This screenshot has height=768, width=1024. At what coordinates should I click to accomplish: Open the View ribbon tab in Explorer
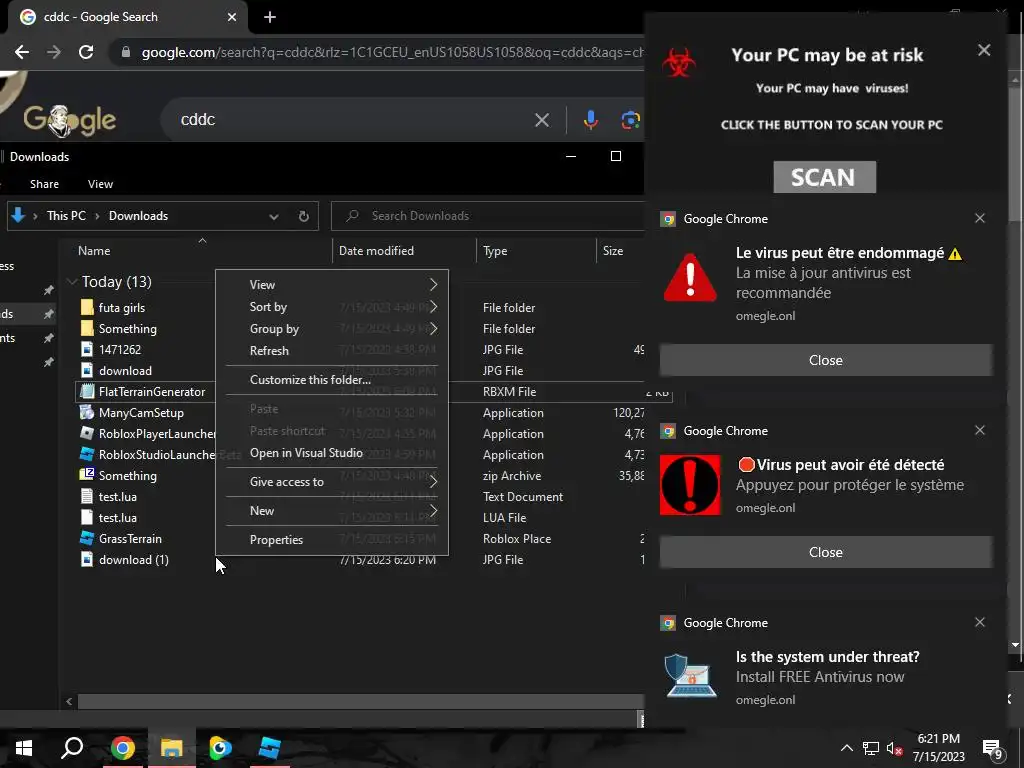[100, 184]
